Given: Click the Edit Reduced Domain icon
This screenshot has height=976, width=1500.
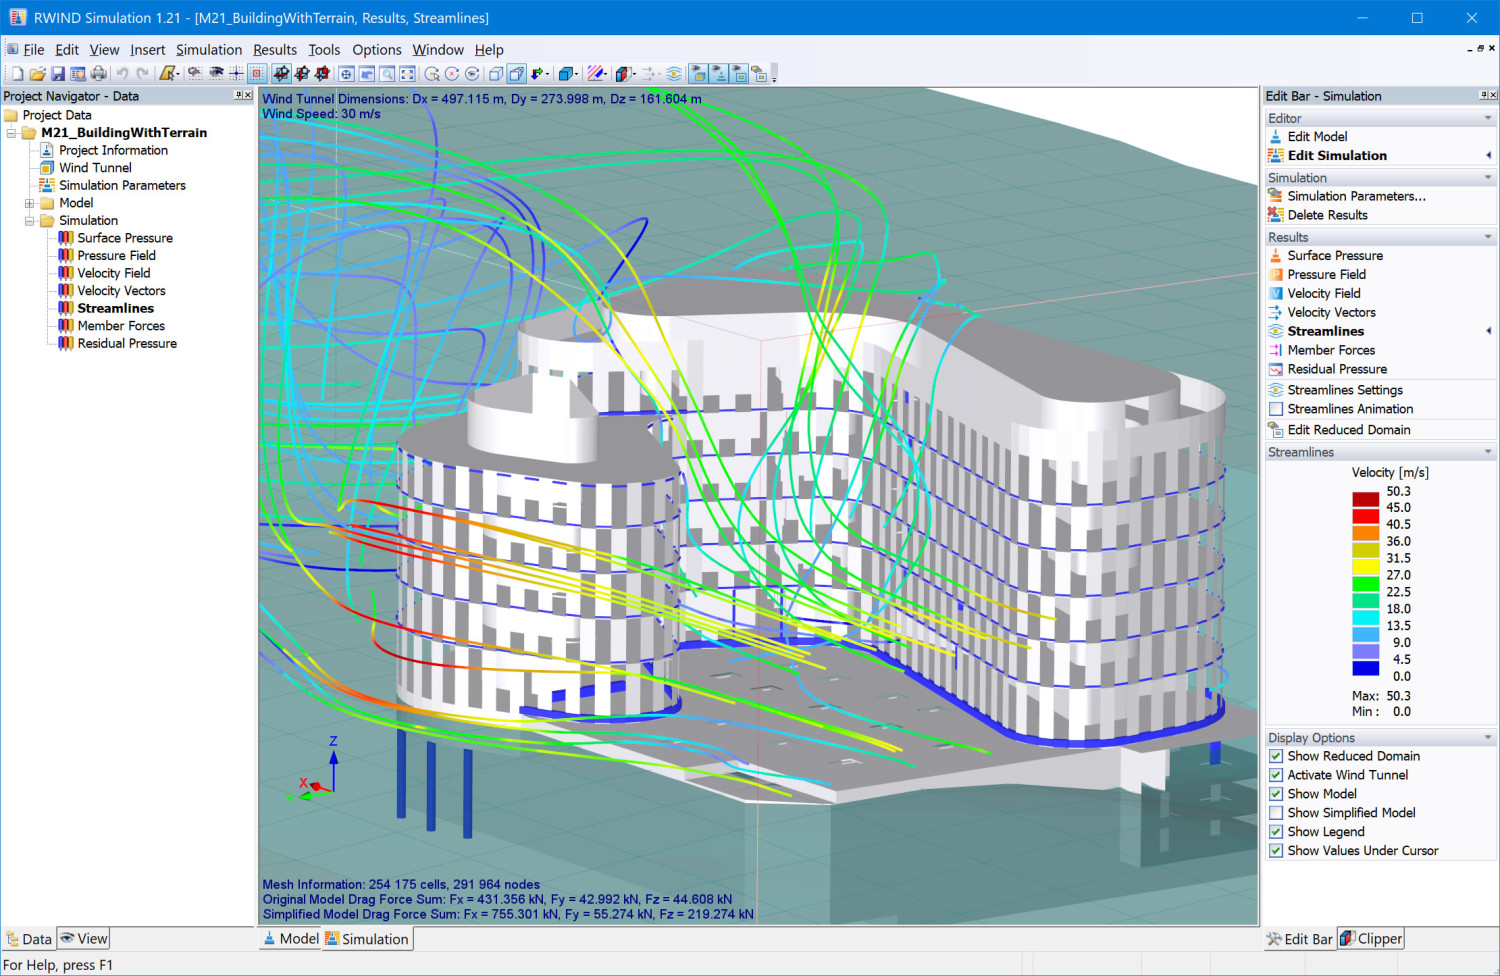Looking at the screenshot, I should [1276, 430].
